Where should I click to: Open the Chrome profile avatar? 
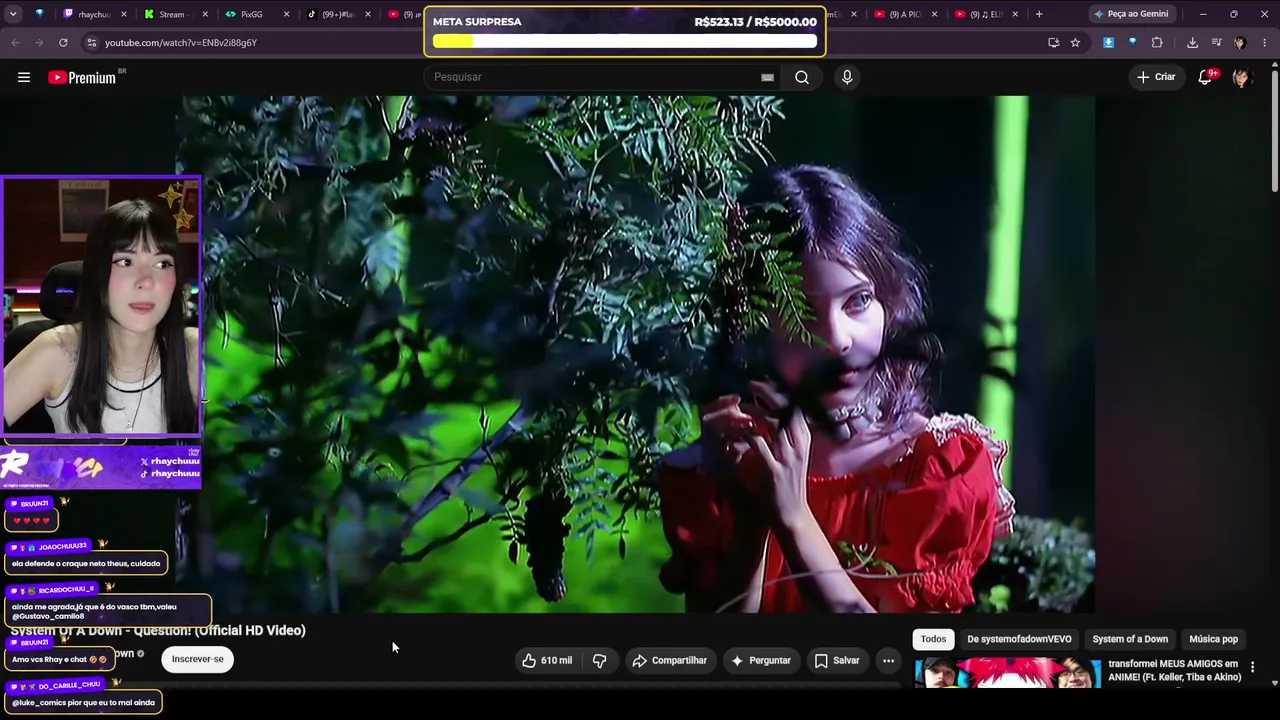click(x=1240, y=42)
